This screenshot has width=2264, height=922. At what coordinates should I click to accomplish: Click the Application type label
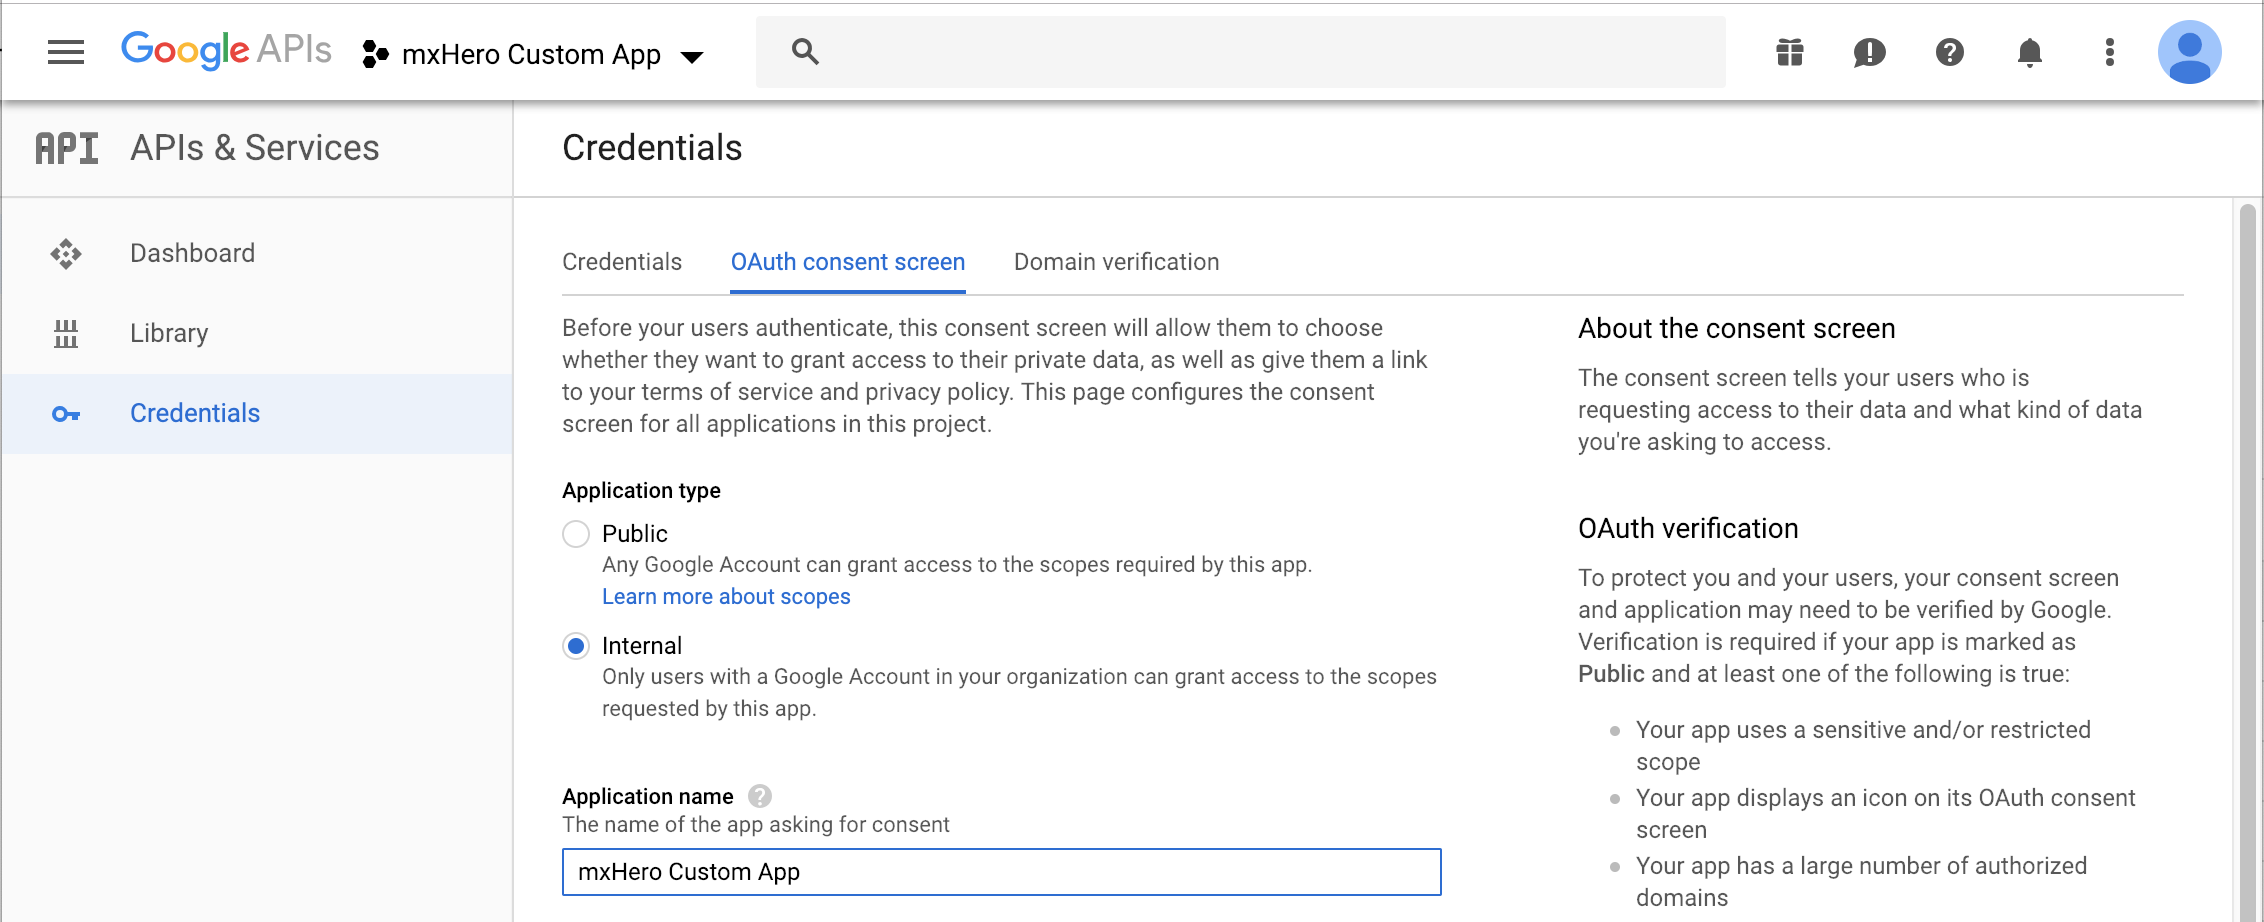(x=641, y=491)
